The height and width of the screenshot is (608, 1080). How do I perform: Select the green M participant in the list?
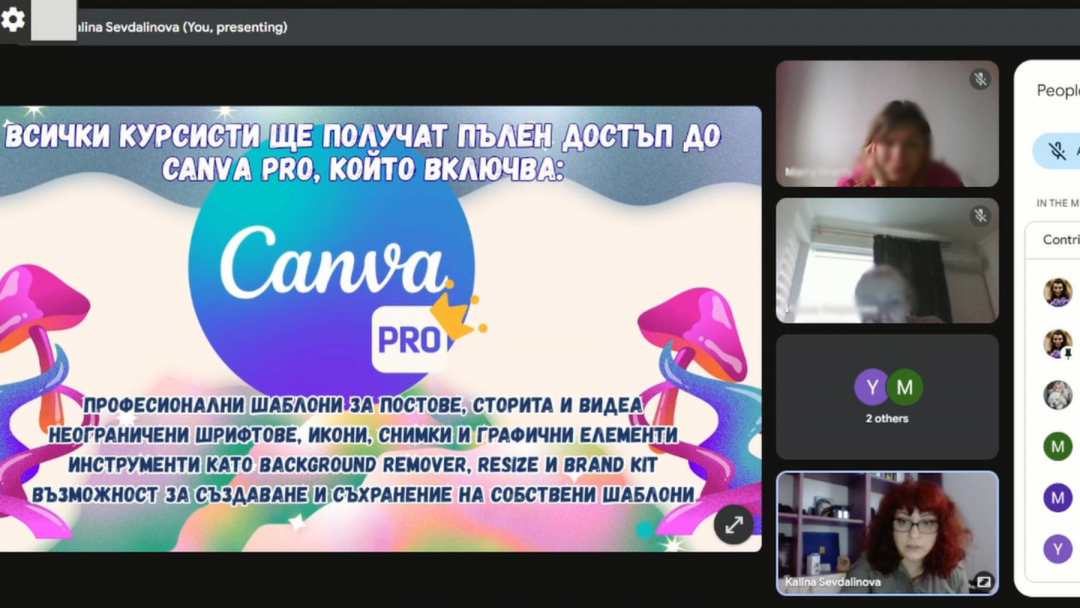pyautogui.click(x=1057, y=447)
